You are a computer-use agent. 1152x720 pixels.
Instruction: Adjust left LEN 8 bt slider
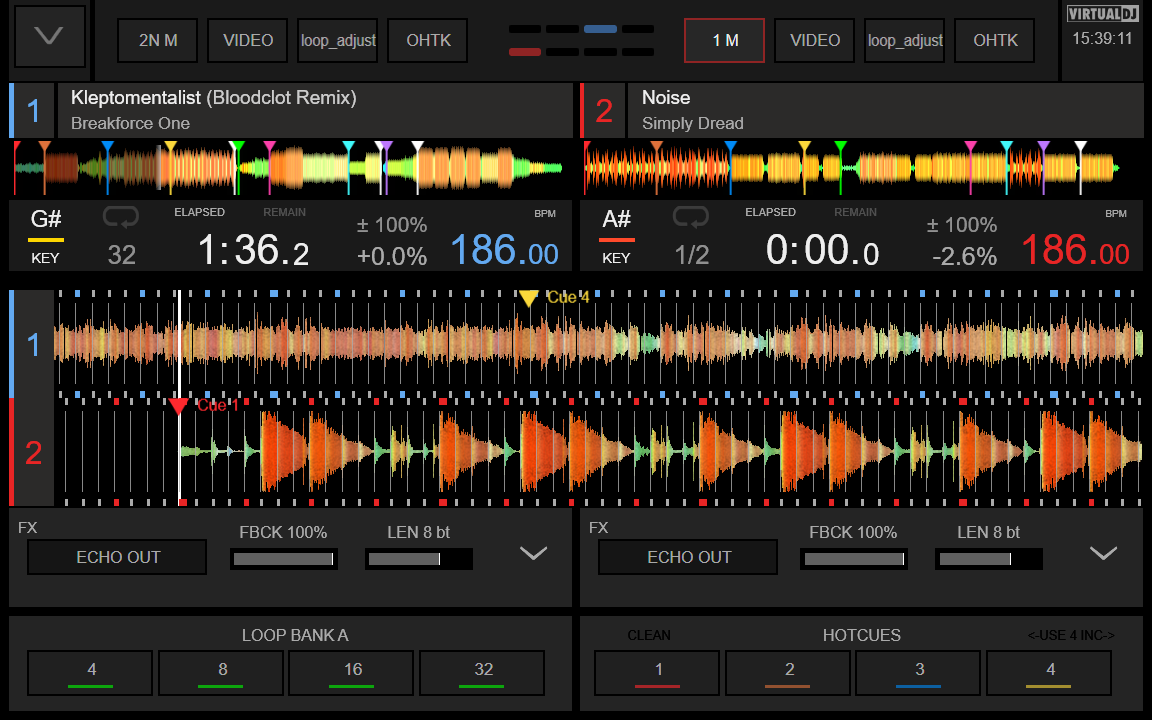coord(419,559)
